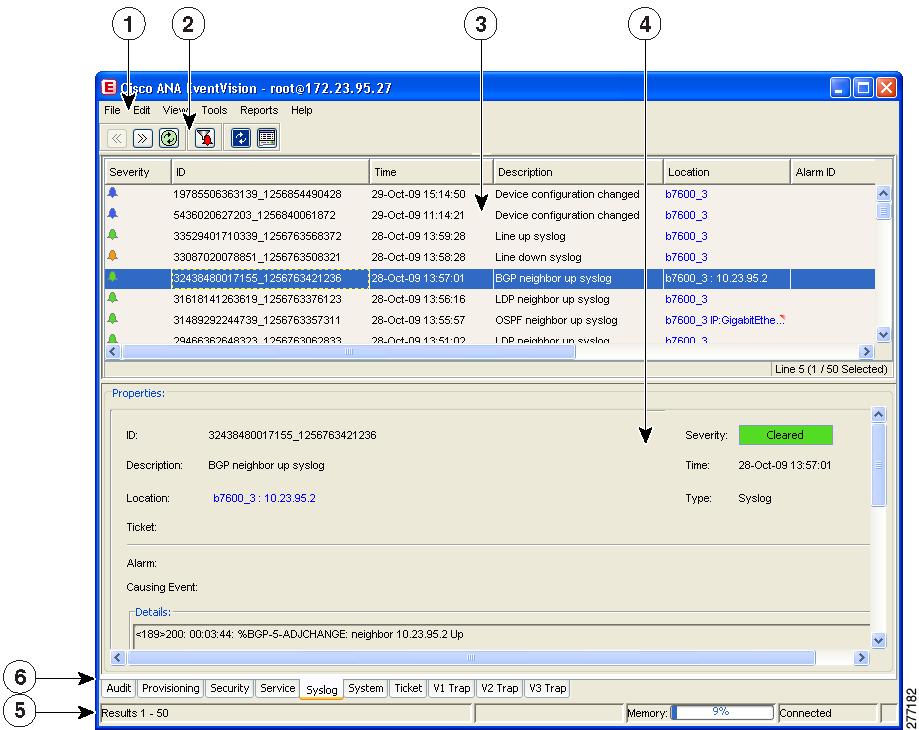This screenshot has height=730, width=919.
Task: Open the File menu
Action: (112, 110)
